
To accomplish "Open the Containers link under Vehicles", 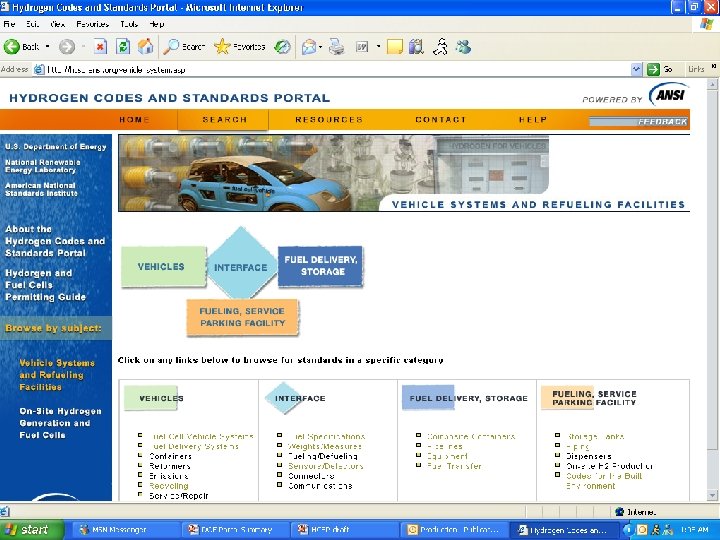I will [x=170, y=456].
